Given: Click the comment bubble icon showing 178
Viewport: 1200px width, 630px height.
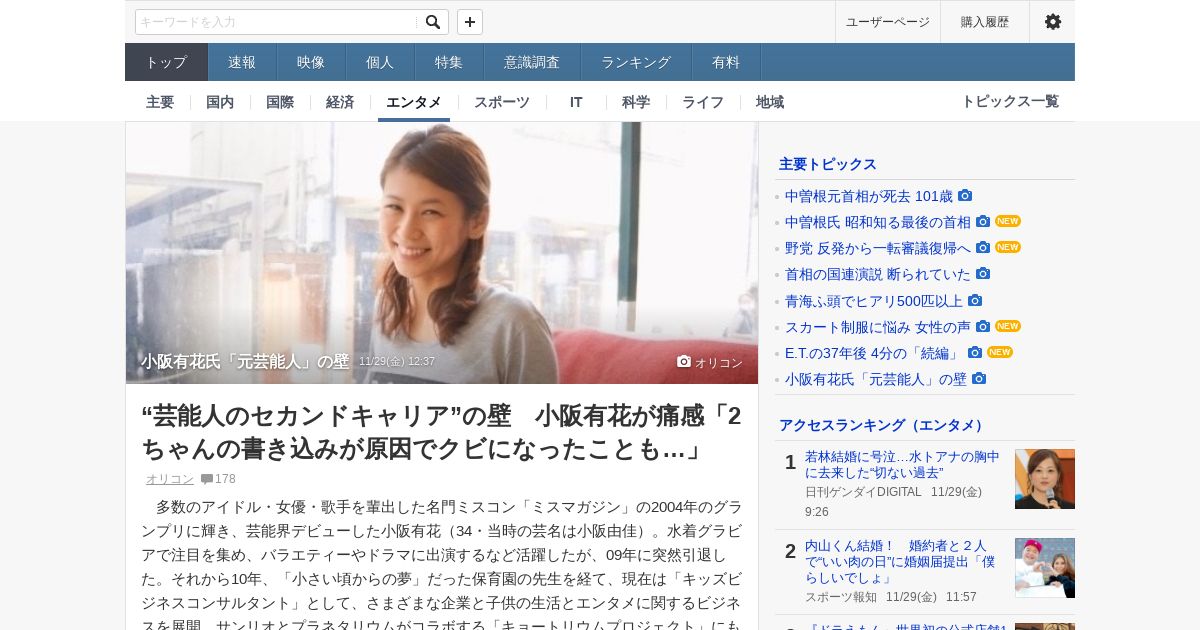Looking at the screenshot, I should click(x=207, y=479).
